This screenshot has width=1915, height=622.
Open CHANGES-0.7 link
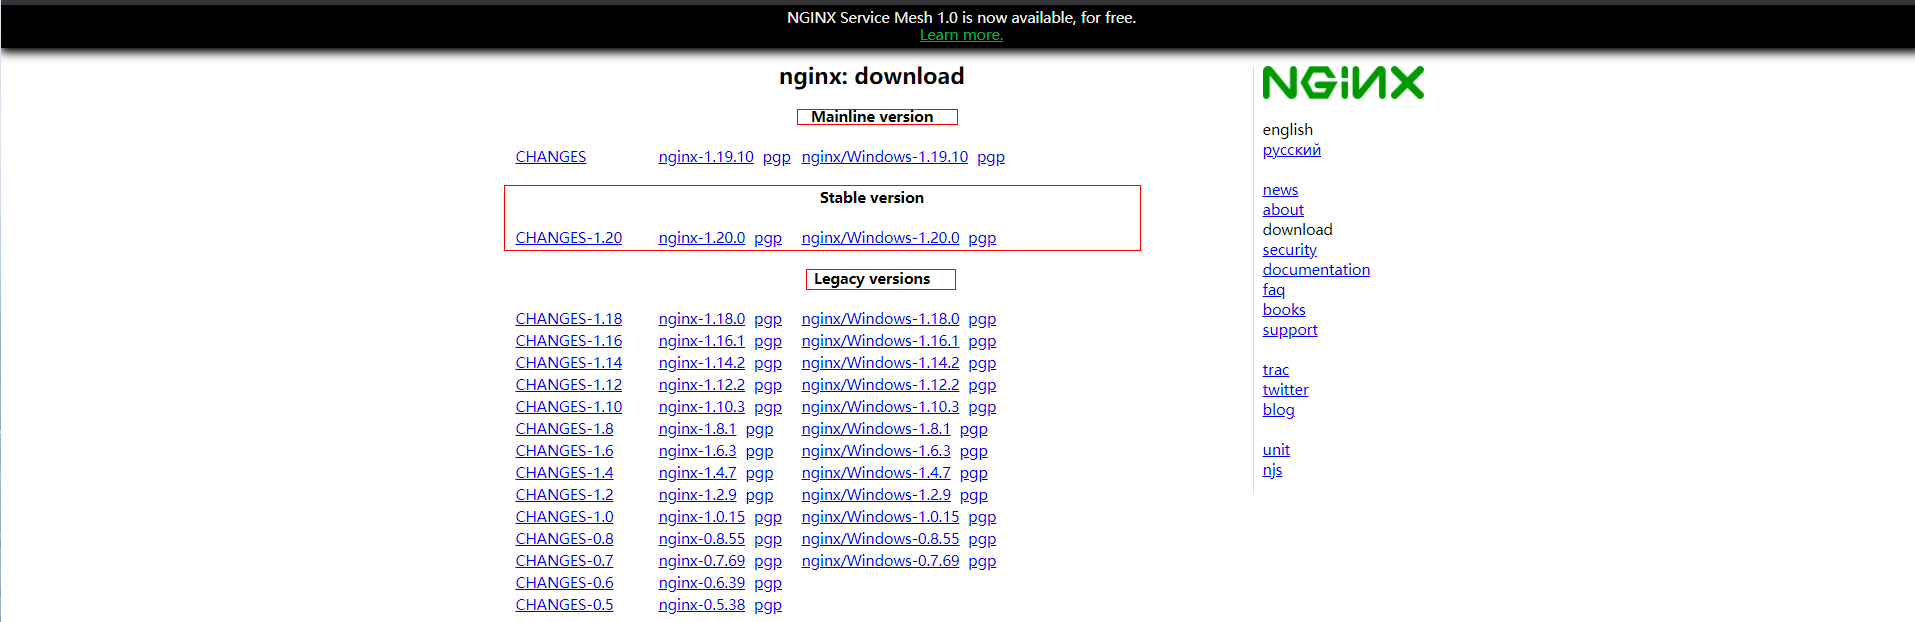pos(565,561)
